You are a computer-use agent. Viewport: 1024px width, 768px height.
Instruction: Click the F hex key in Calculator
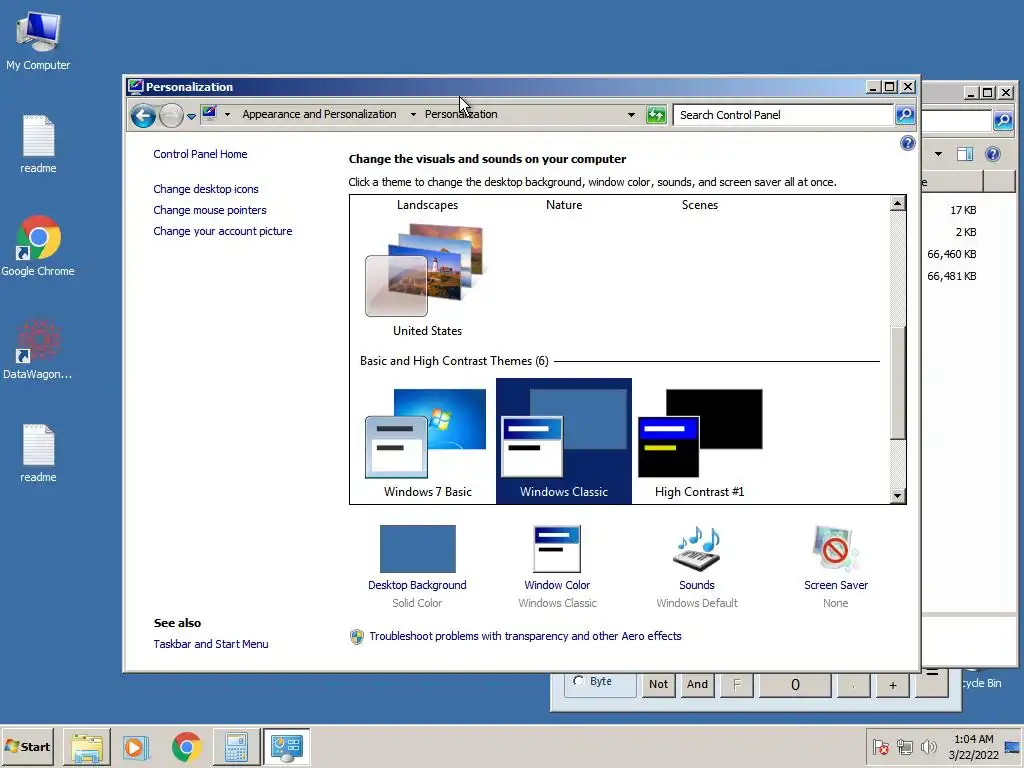click(x=737, y=684)
